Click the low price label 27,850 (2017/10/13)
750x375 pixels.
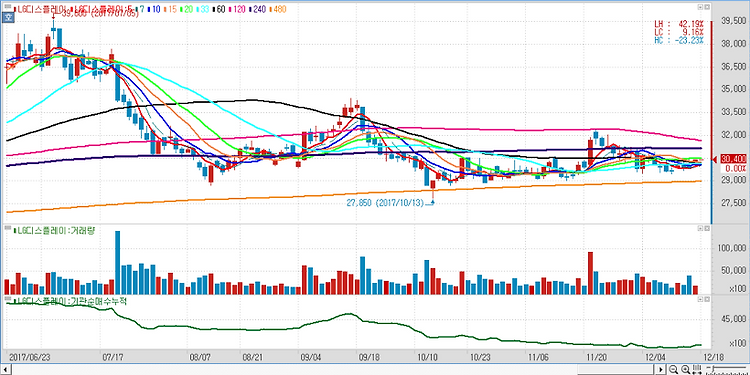point(385,203)
